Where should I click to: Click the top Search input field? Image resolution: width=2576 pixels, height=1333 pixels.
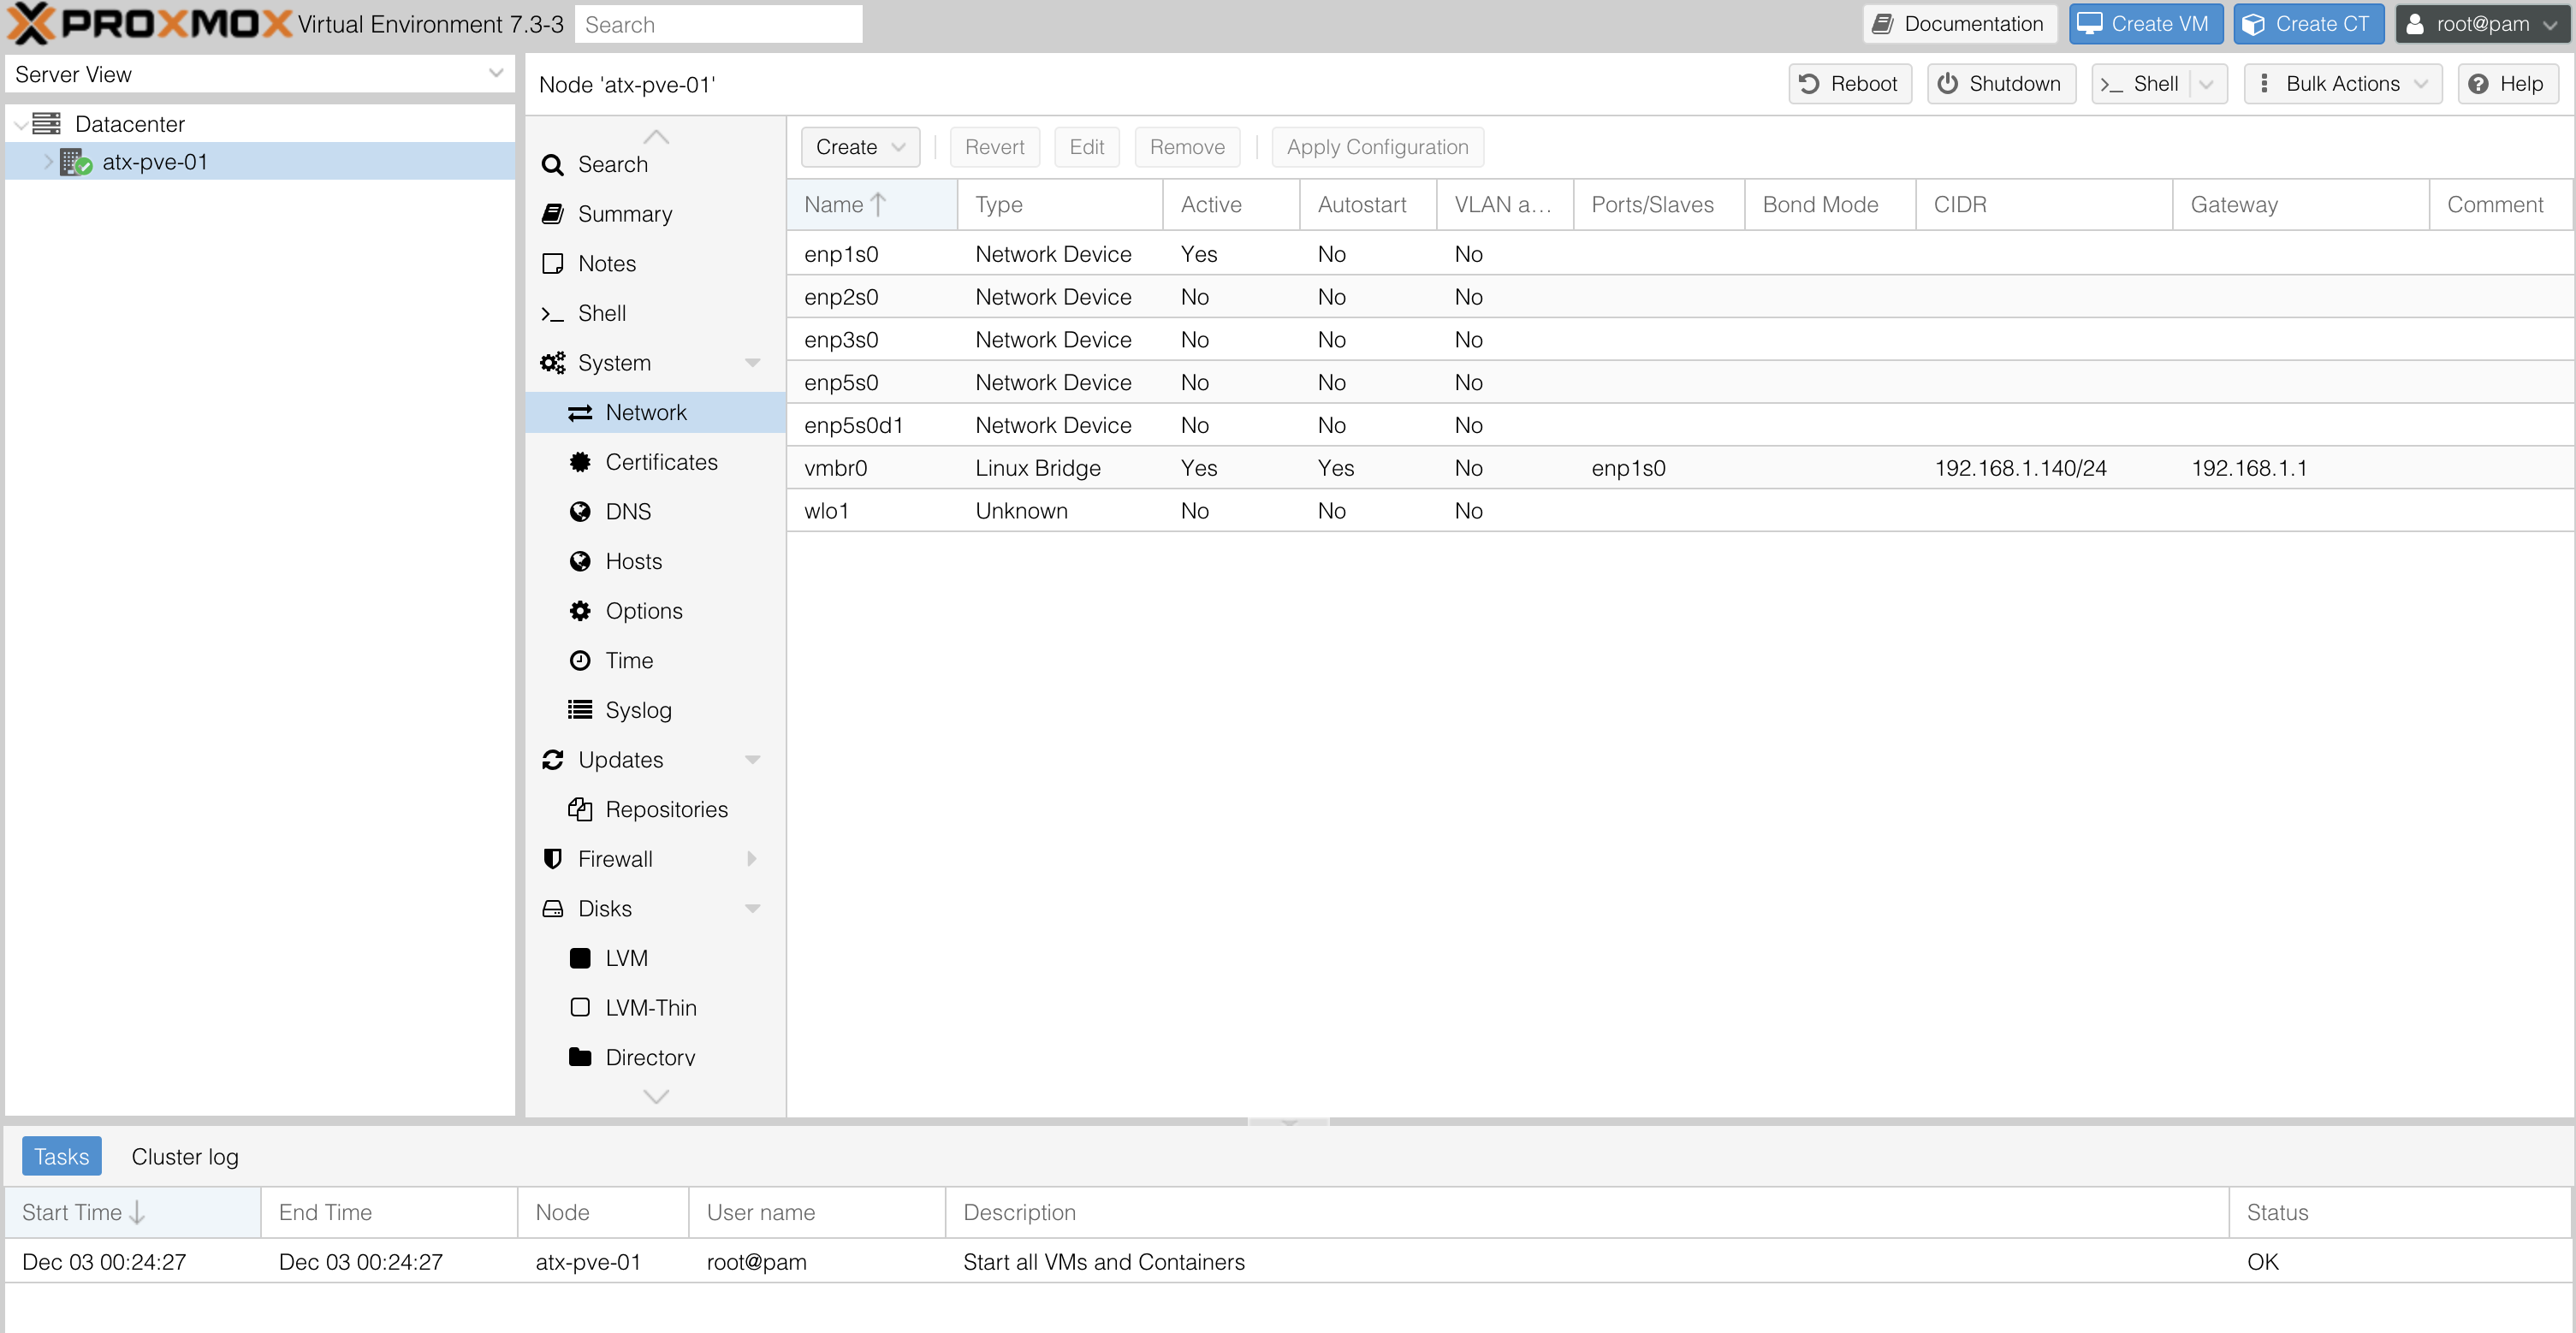pos(717,24)
